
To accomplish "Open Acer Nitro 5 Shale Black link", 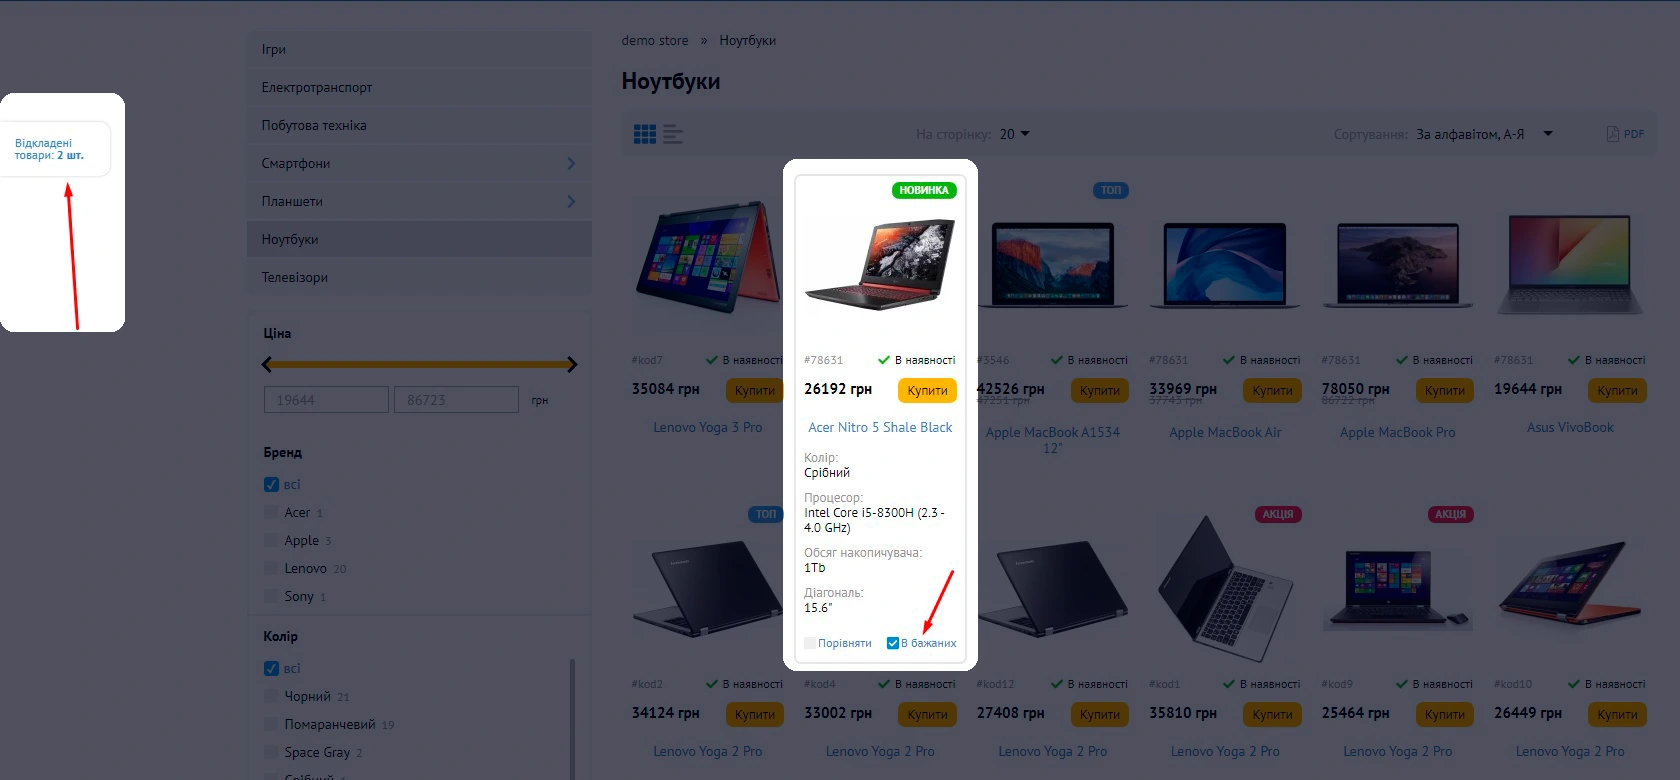I will pyautogui.click(x=880, y=427).
